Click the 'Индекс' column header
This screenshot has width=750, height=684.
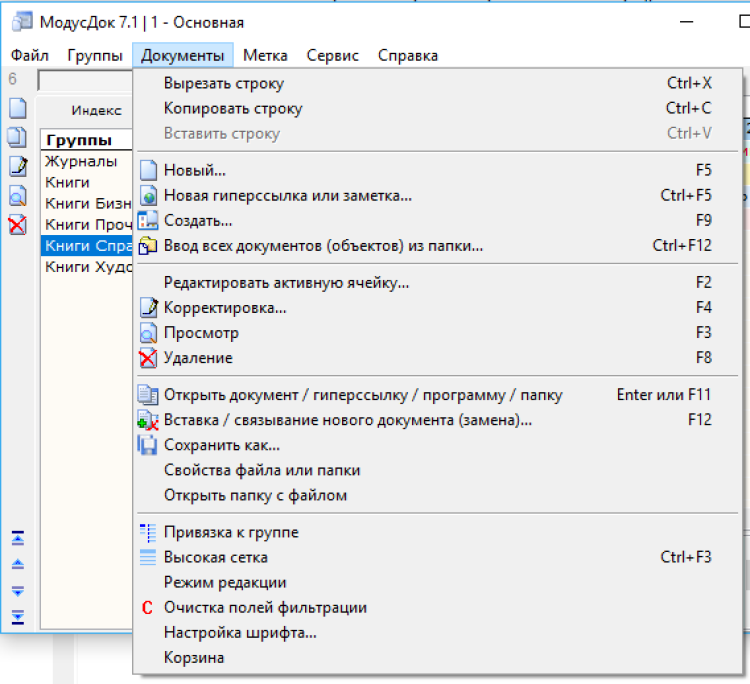(96, 111)
